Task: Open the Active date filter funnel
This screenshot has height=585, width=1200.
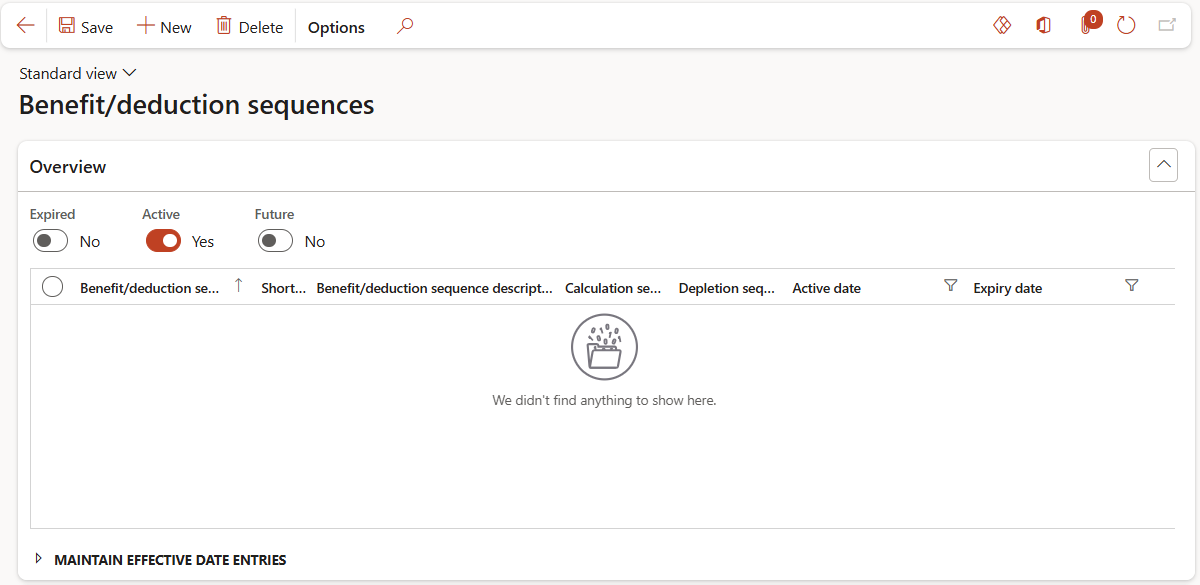Action: (951, 286)
